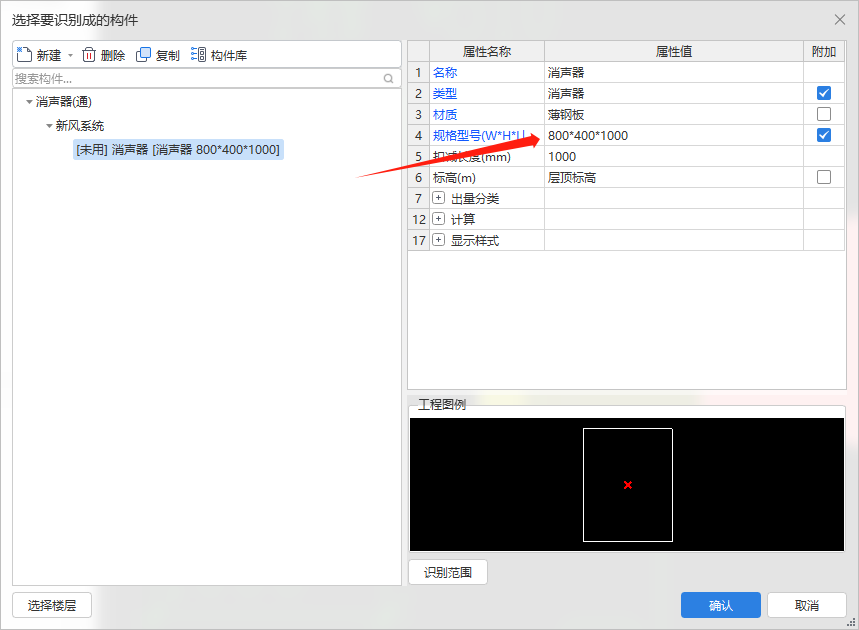This screenshot has height=630, width=859.
Task: Confirm with the 确认 button
Action: 720,605
